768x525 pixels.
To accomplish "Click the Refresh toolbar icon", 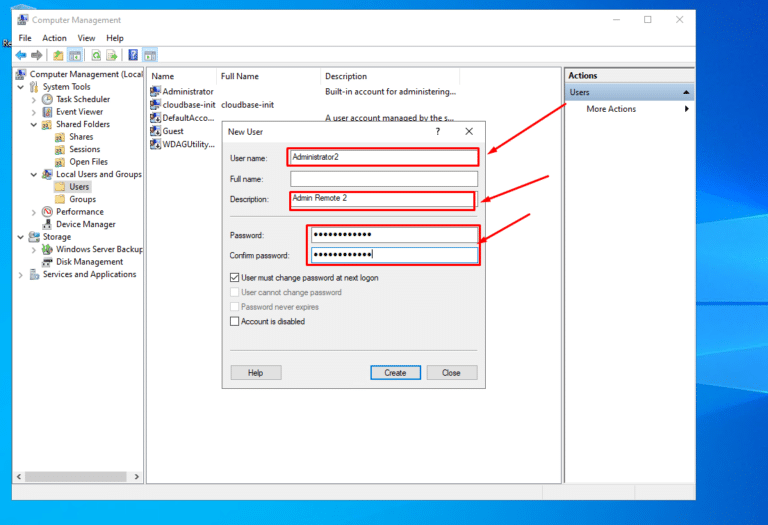I will click(x=96, y=55).
